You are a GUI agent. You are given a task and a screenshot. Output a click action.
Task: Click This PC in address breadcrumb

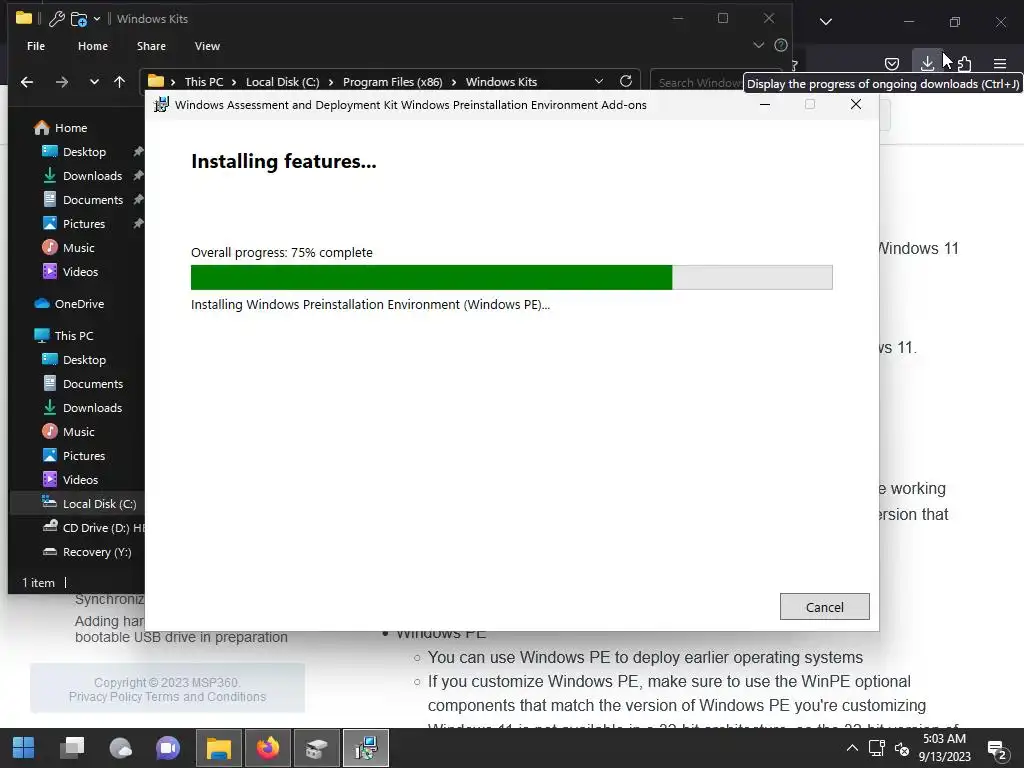tap(204, 82)
